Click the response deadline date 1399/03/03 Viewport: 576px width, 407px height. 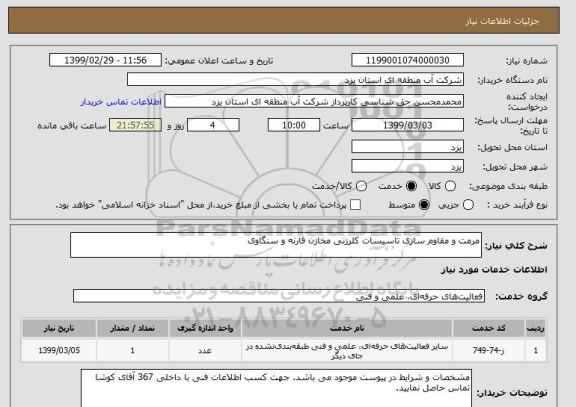[x=407, y=125]
